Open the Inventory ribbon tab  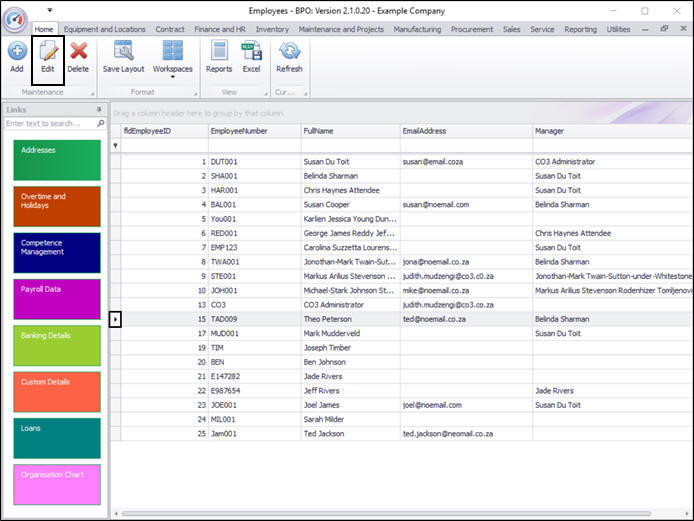[272, 29]
